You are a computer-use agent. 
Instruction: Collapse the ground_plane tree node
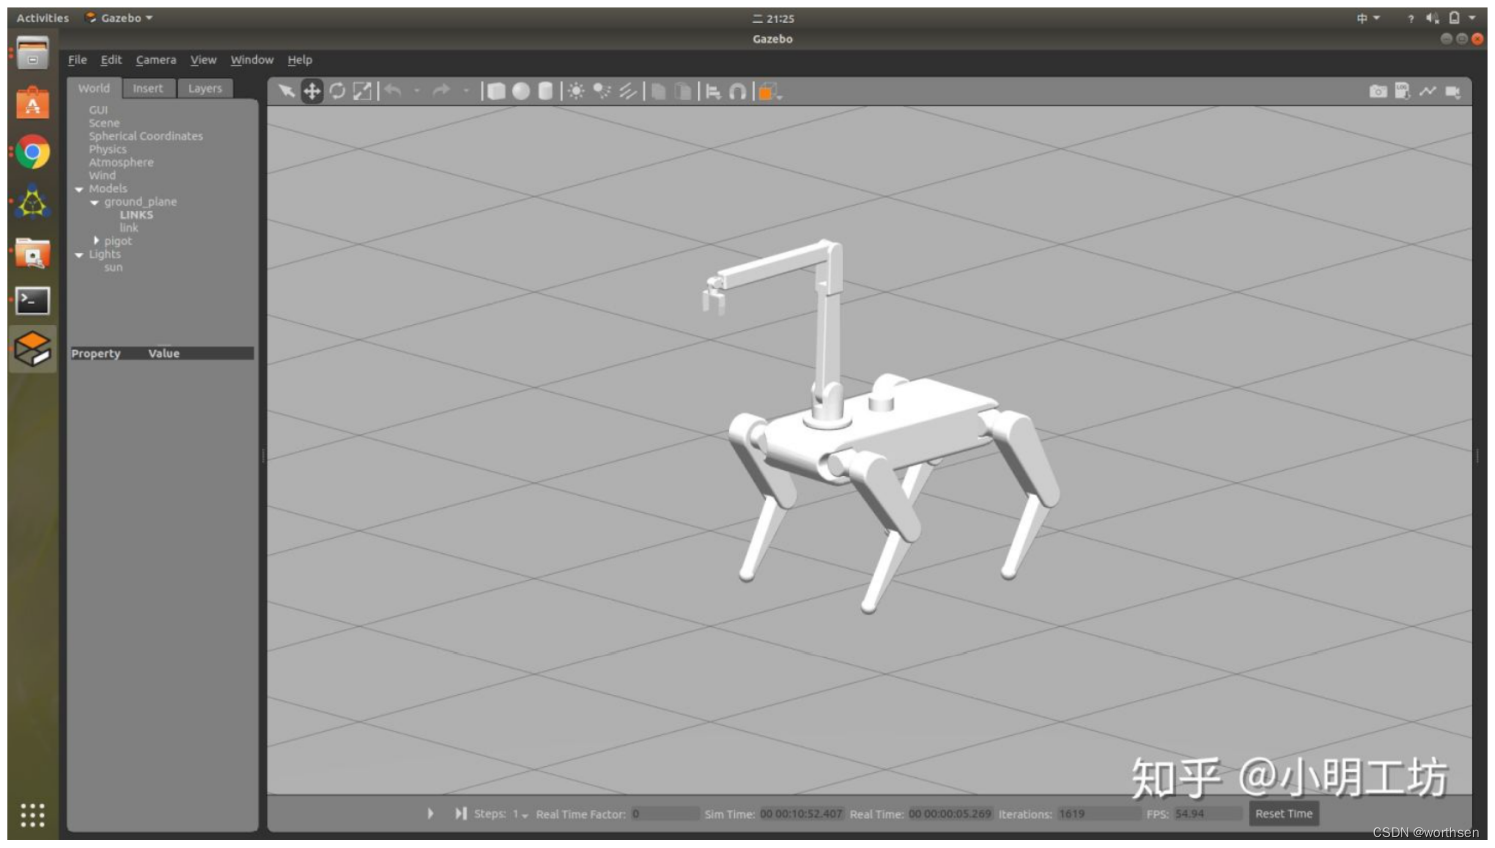pyautogui.click(x=95, y=202)
